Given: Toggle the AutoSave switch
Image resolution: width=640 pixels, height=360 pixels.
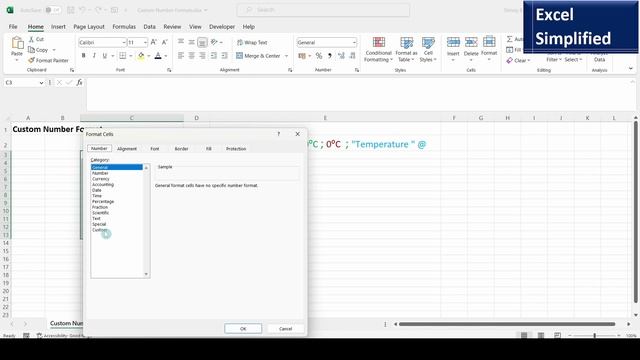Looking at the screenshot, I should click(52, 10).
